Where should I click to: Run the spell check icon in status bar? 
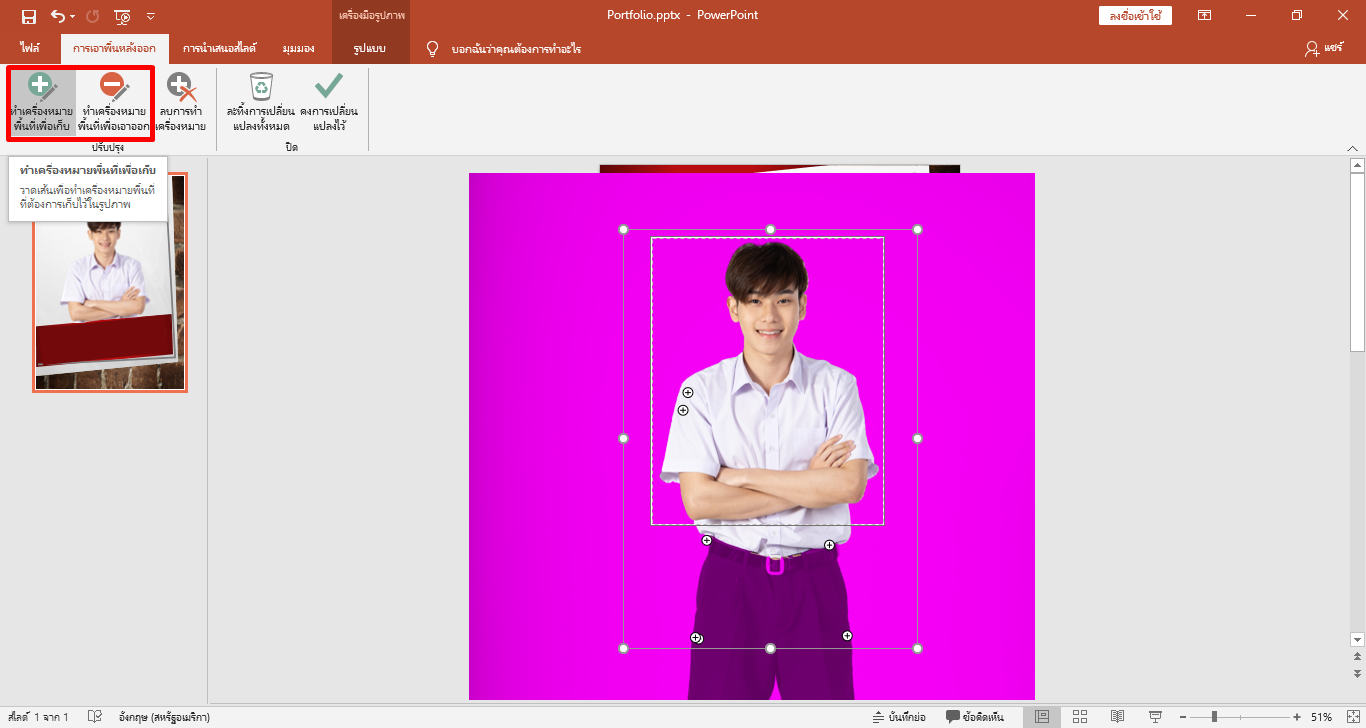[95, 717]
